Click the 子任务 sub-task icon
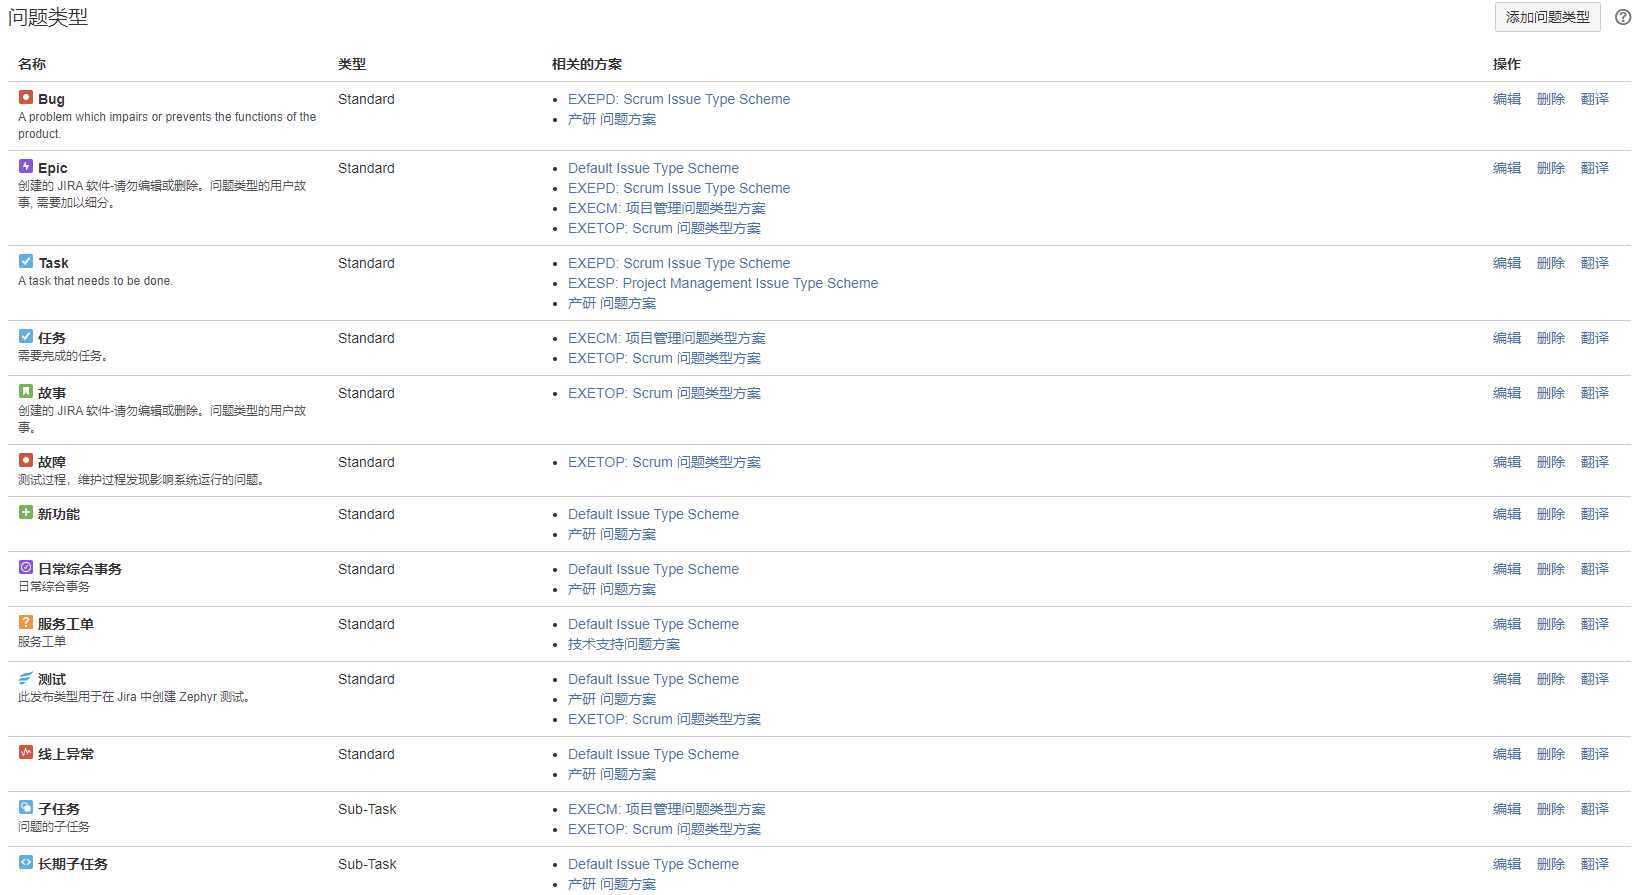 tap(26, 808)
